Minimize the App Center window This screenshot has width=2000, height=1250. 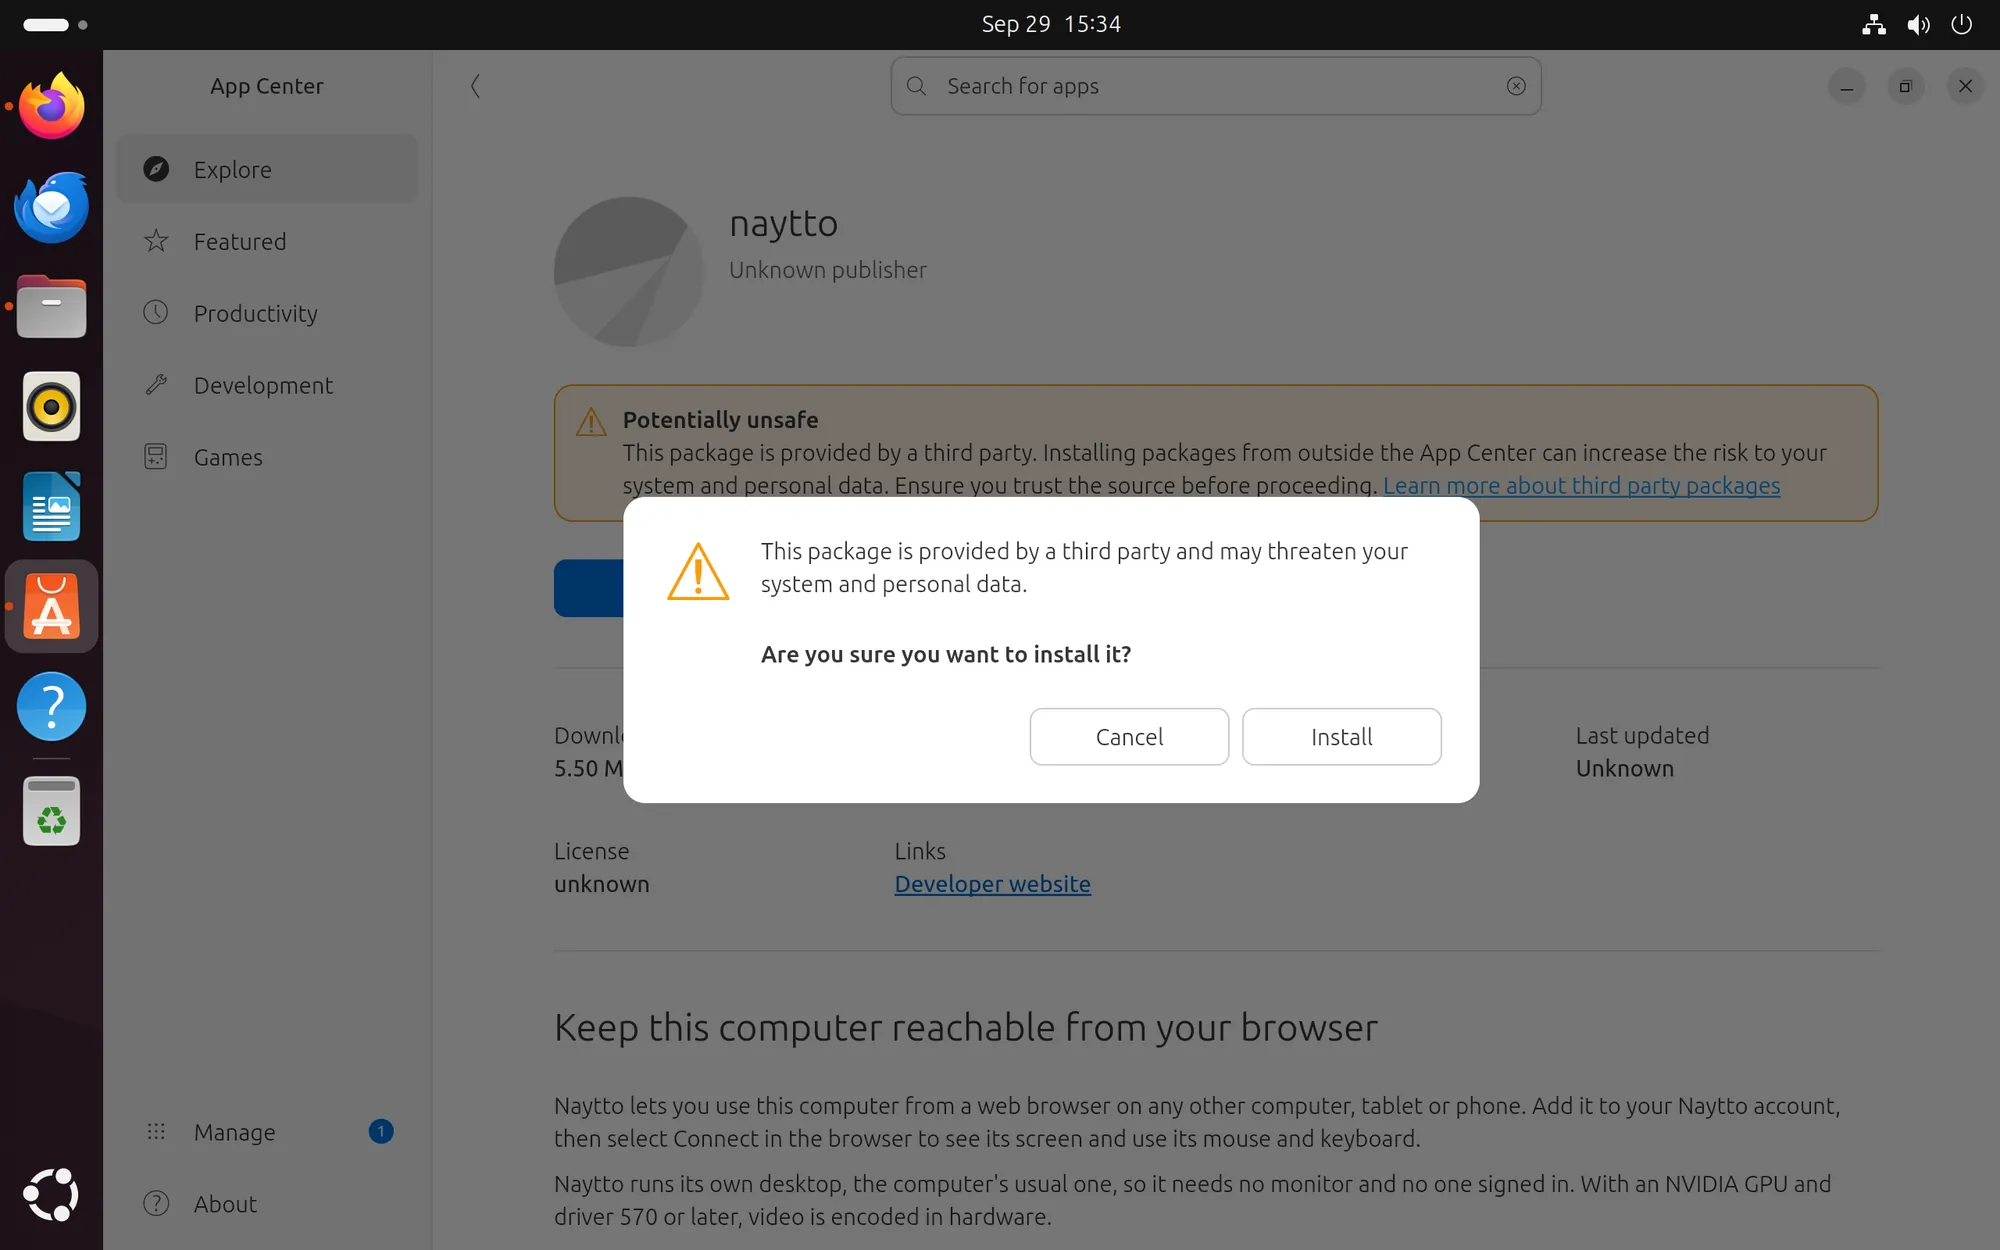click(1847, 87)
